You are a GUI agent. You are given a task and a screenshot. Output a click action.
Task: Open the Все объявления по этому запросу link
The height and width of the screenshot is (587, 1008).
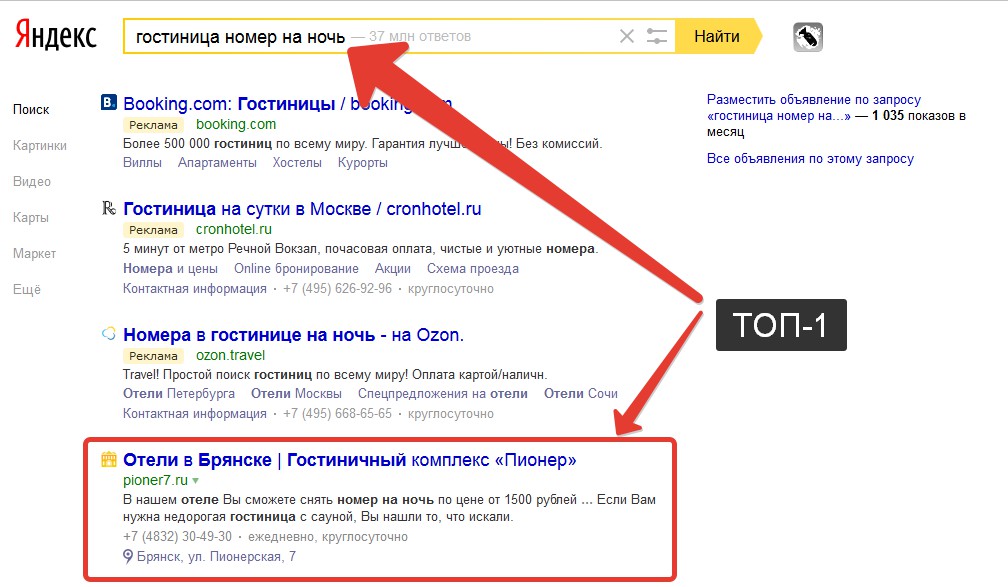810,159
